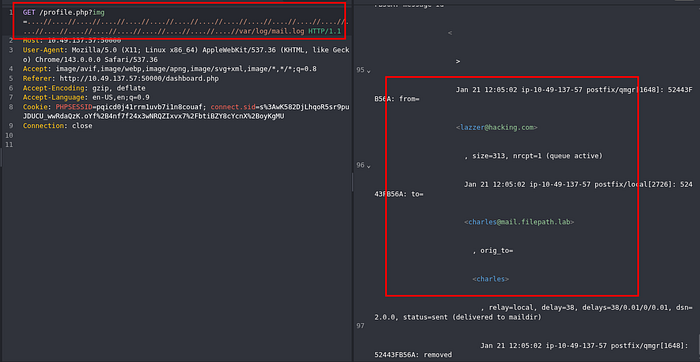Click the Accept-Encoding header name
700x362 pixels.
53,88
